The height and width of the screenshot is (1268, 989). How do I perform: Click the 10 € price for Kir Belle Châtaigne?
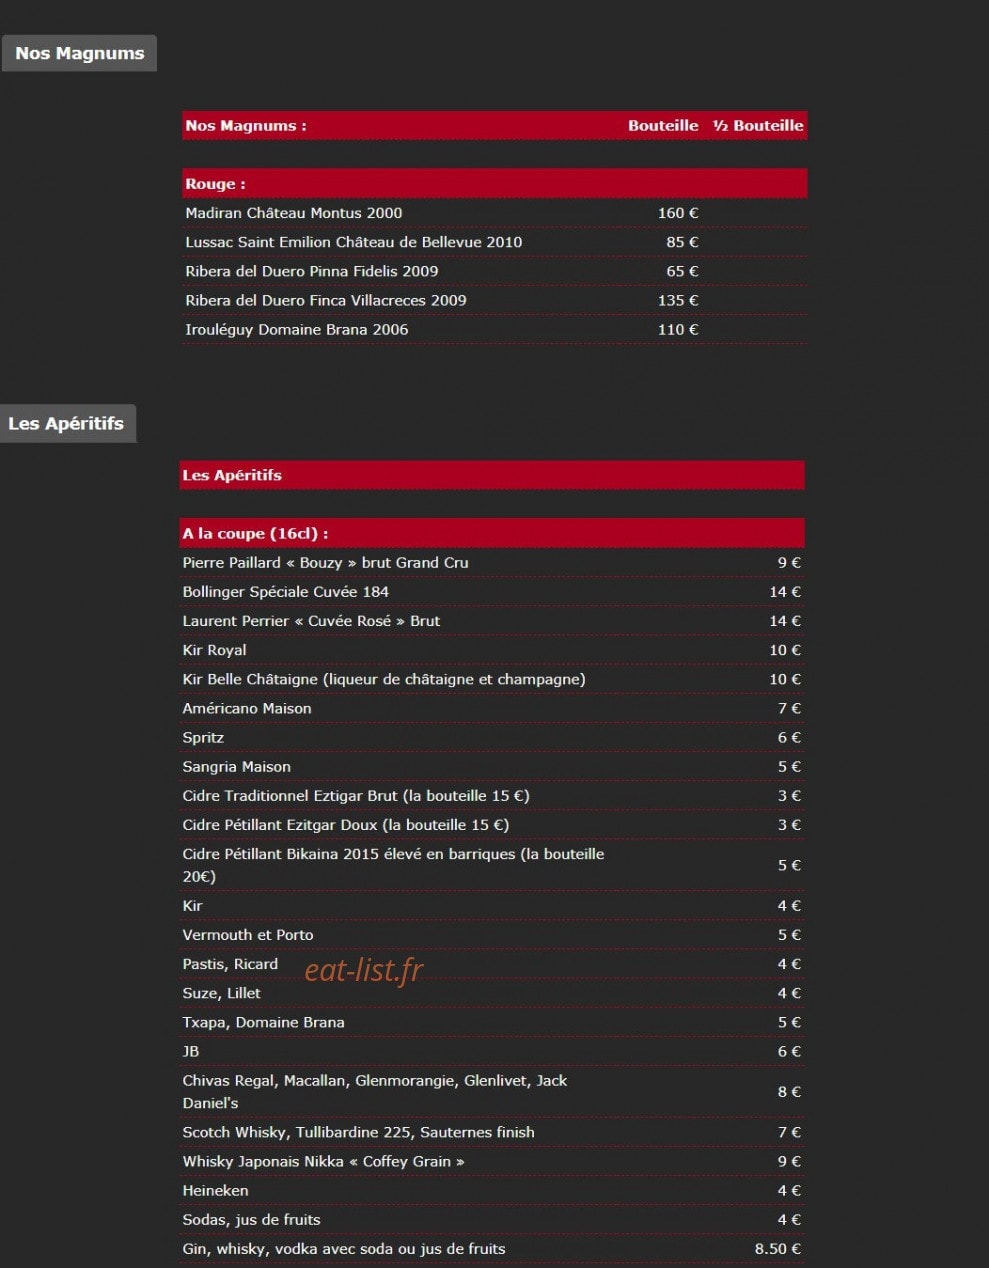click(x=785, y=679)
